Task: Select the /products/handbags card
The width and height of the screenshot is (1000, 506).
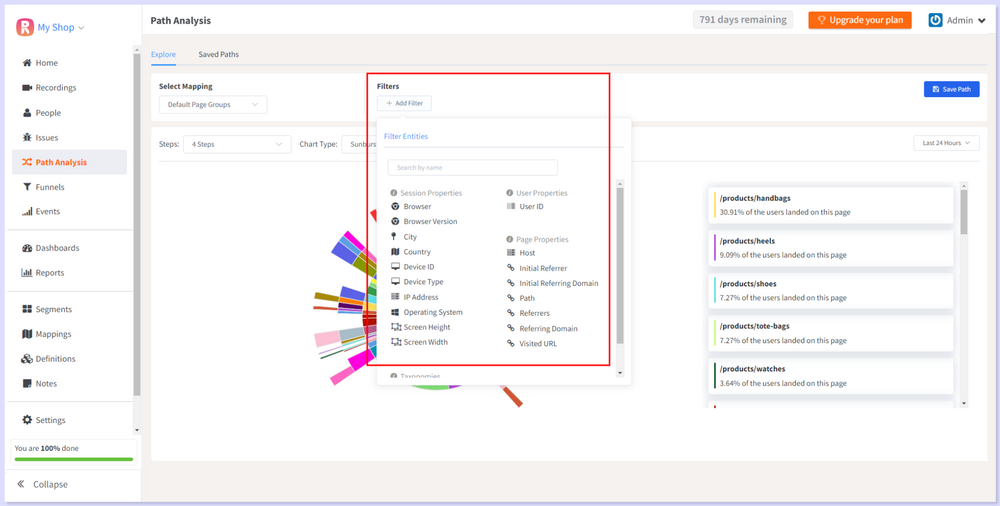Action: (x=830, y=205)
